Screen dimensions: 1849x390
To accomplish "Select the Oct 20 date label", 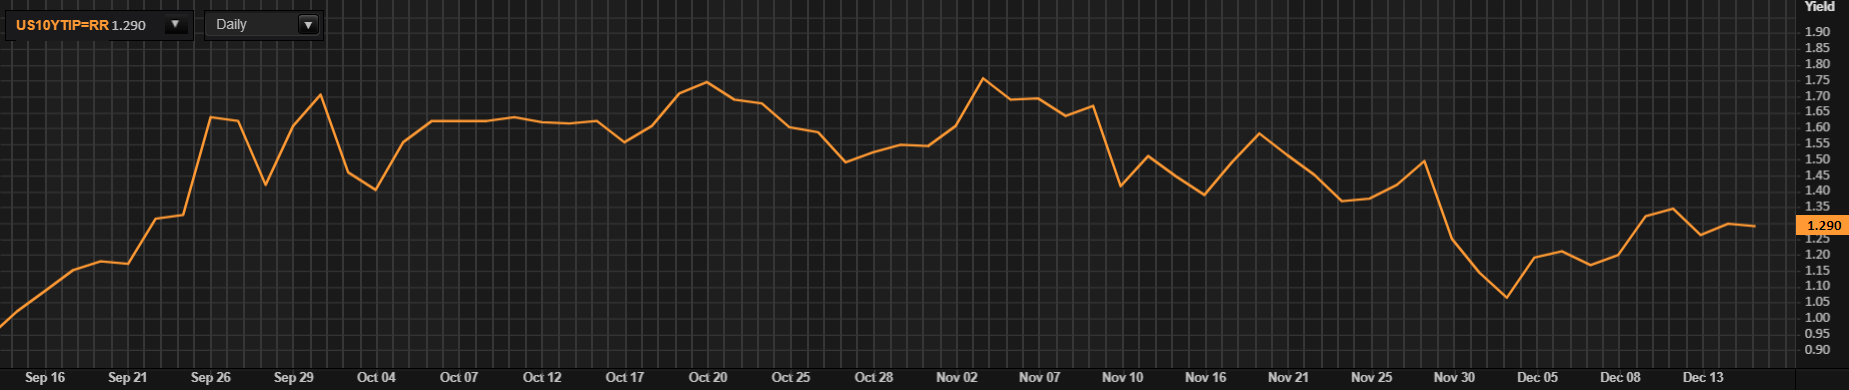I will point(708,377).
